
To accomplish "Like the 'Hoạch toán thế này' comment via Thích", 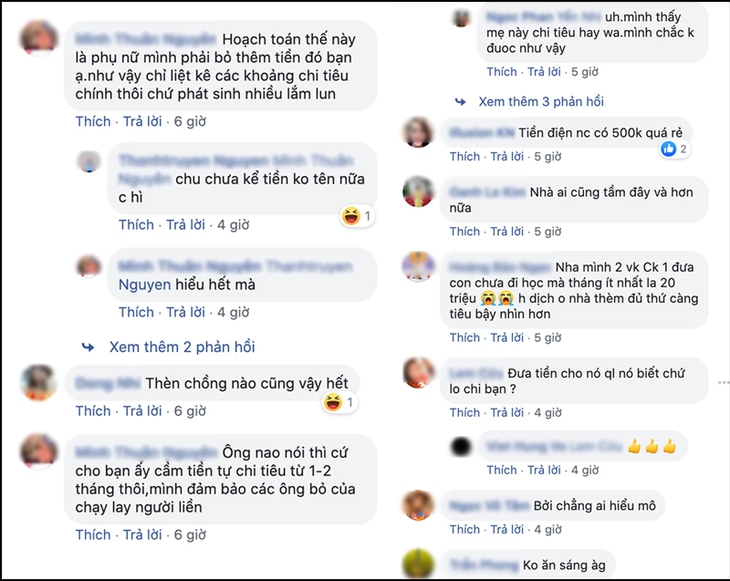I will coord(93,122).
